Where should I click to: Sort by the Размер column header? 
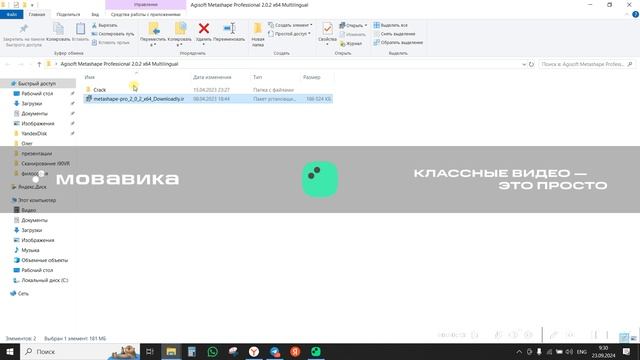[312, 77]
